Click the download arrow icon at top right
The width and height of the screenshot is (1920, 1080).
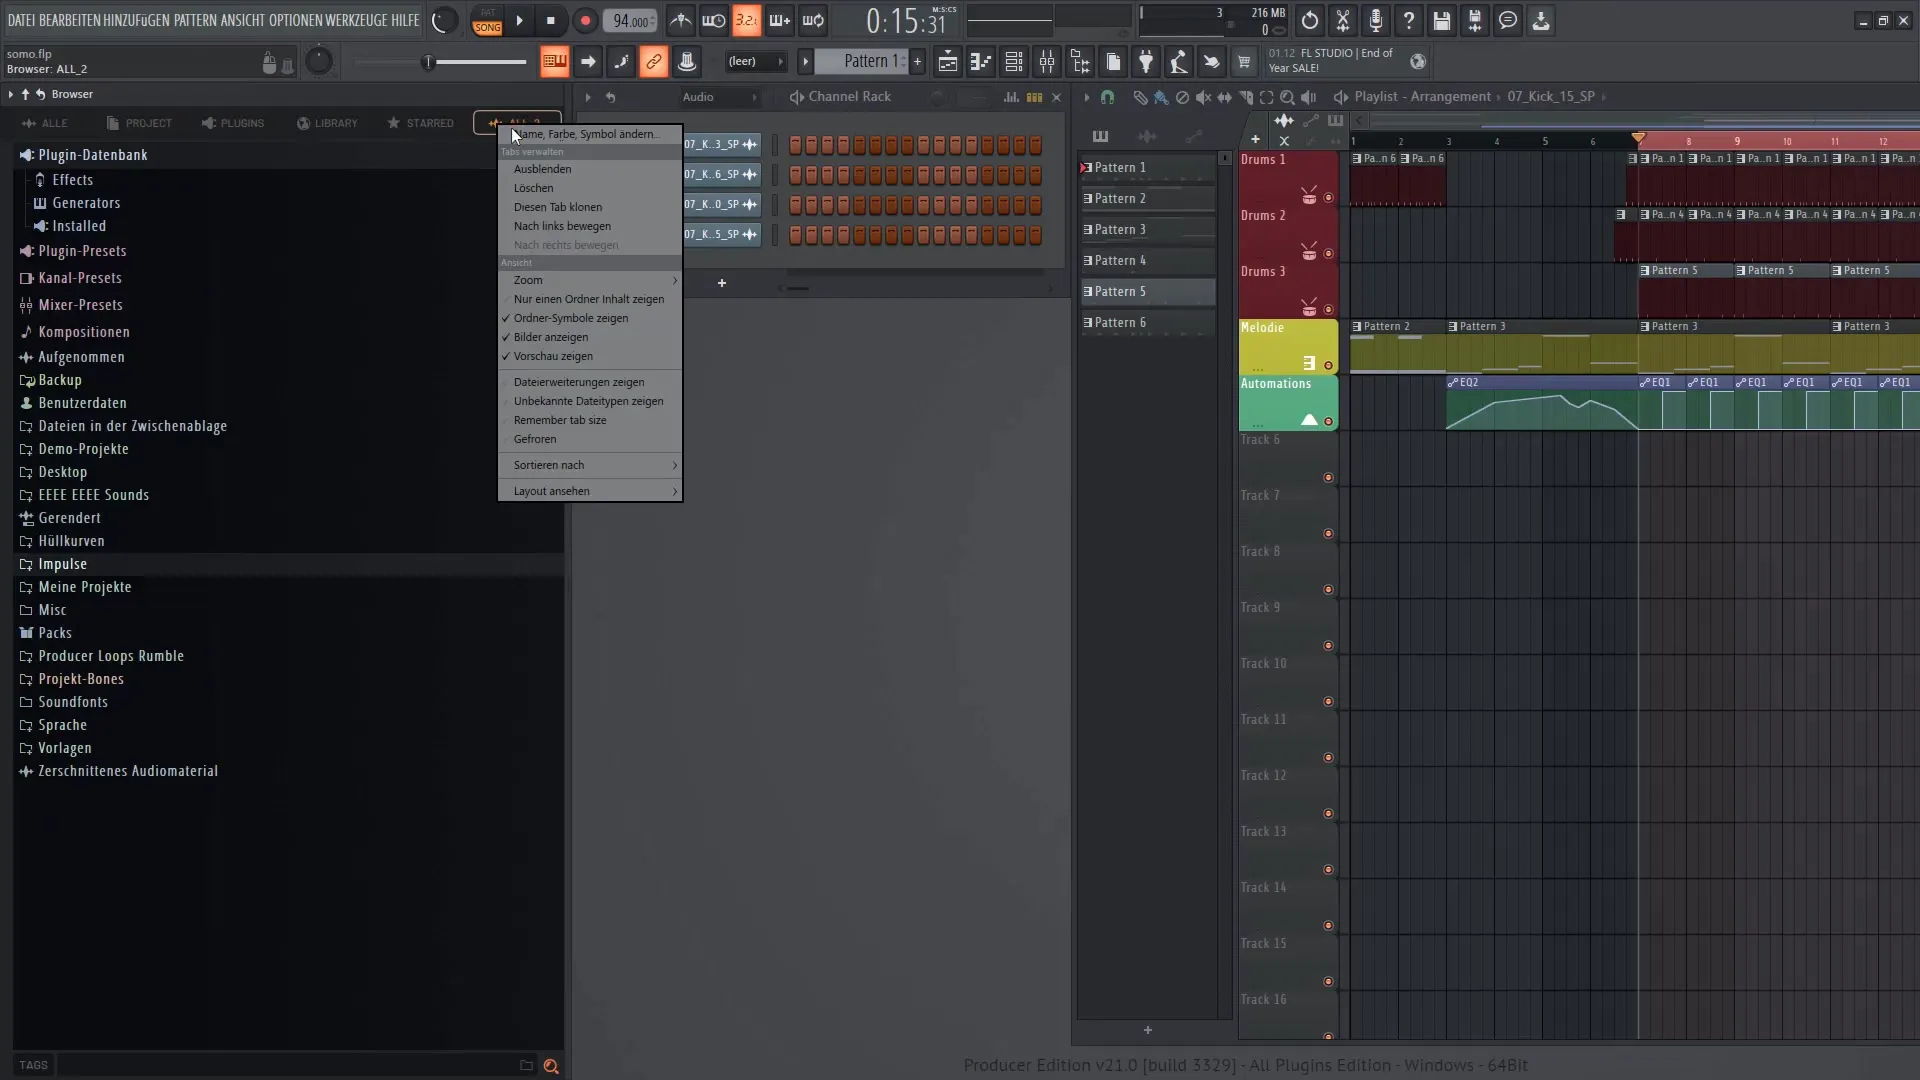[x=1541, y=21]
